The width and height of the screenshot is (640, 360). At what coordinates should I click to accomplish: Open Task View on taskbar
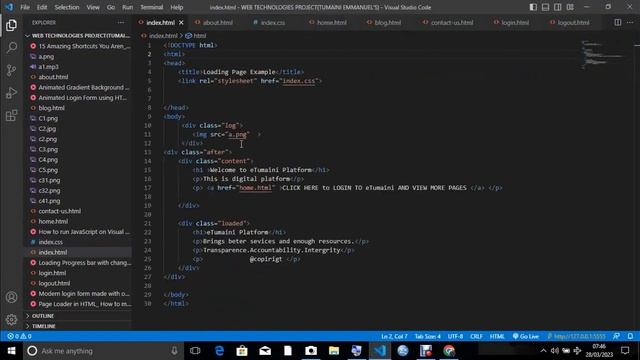(x=195, y=351)
